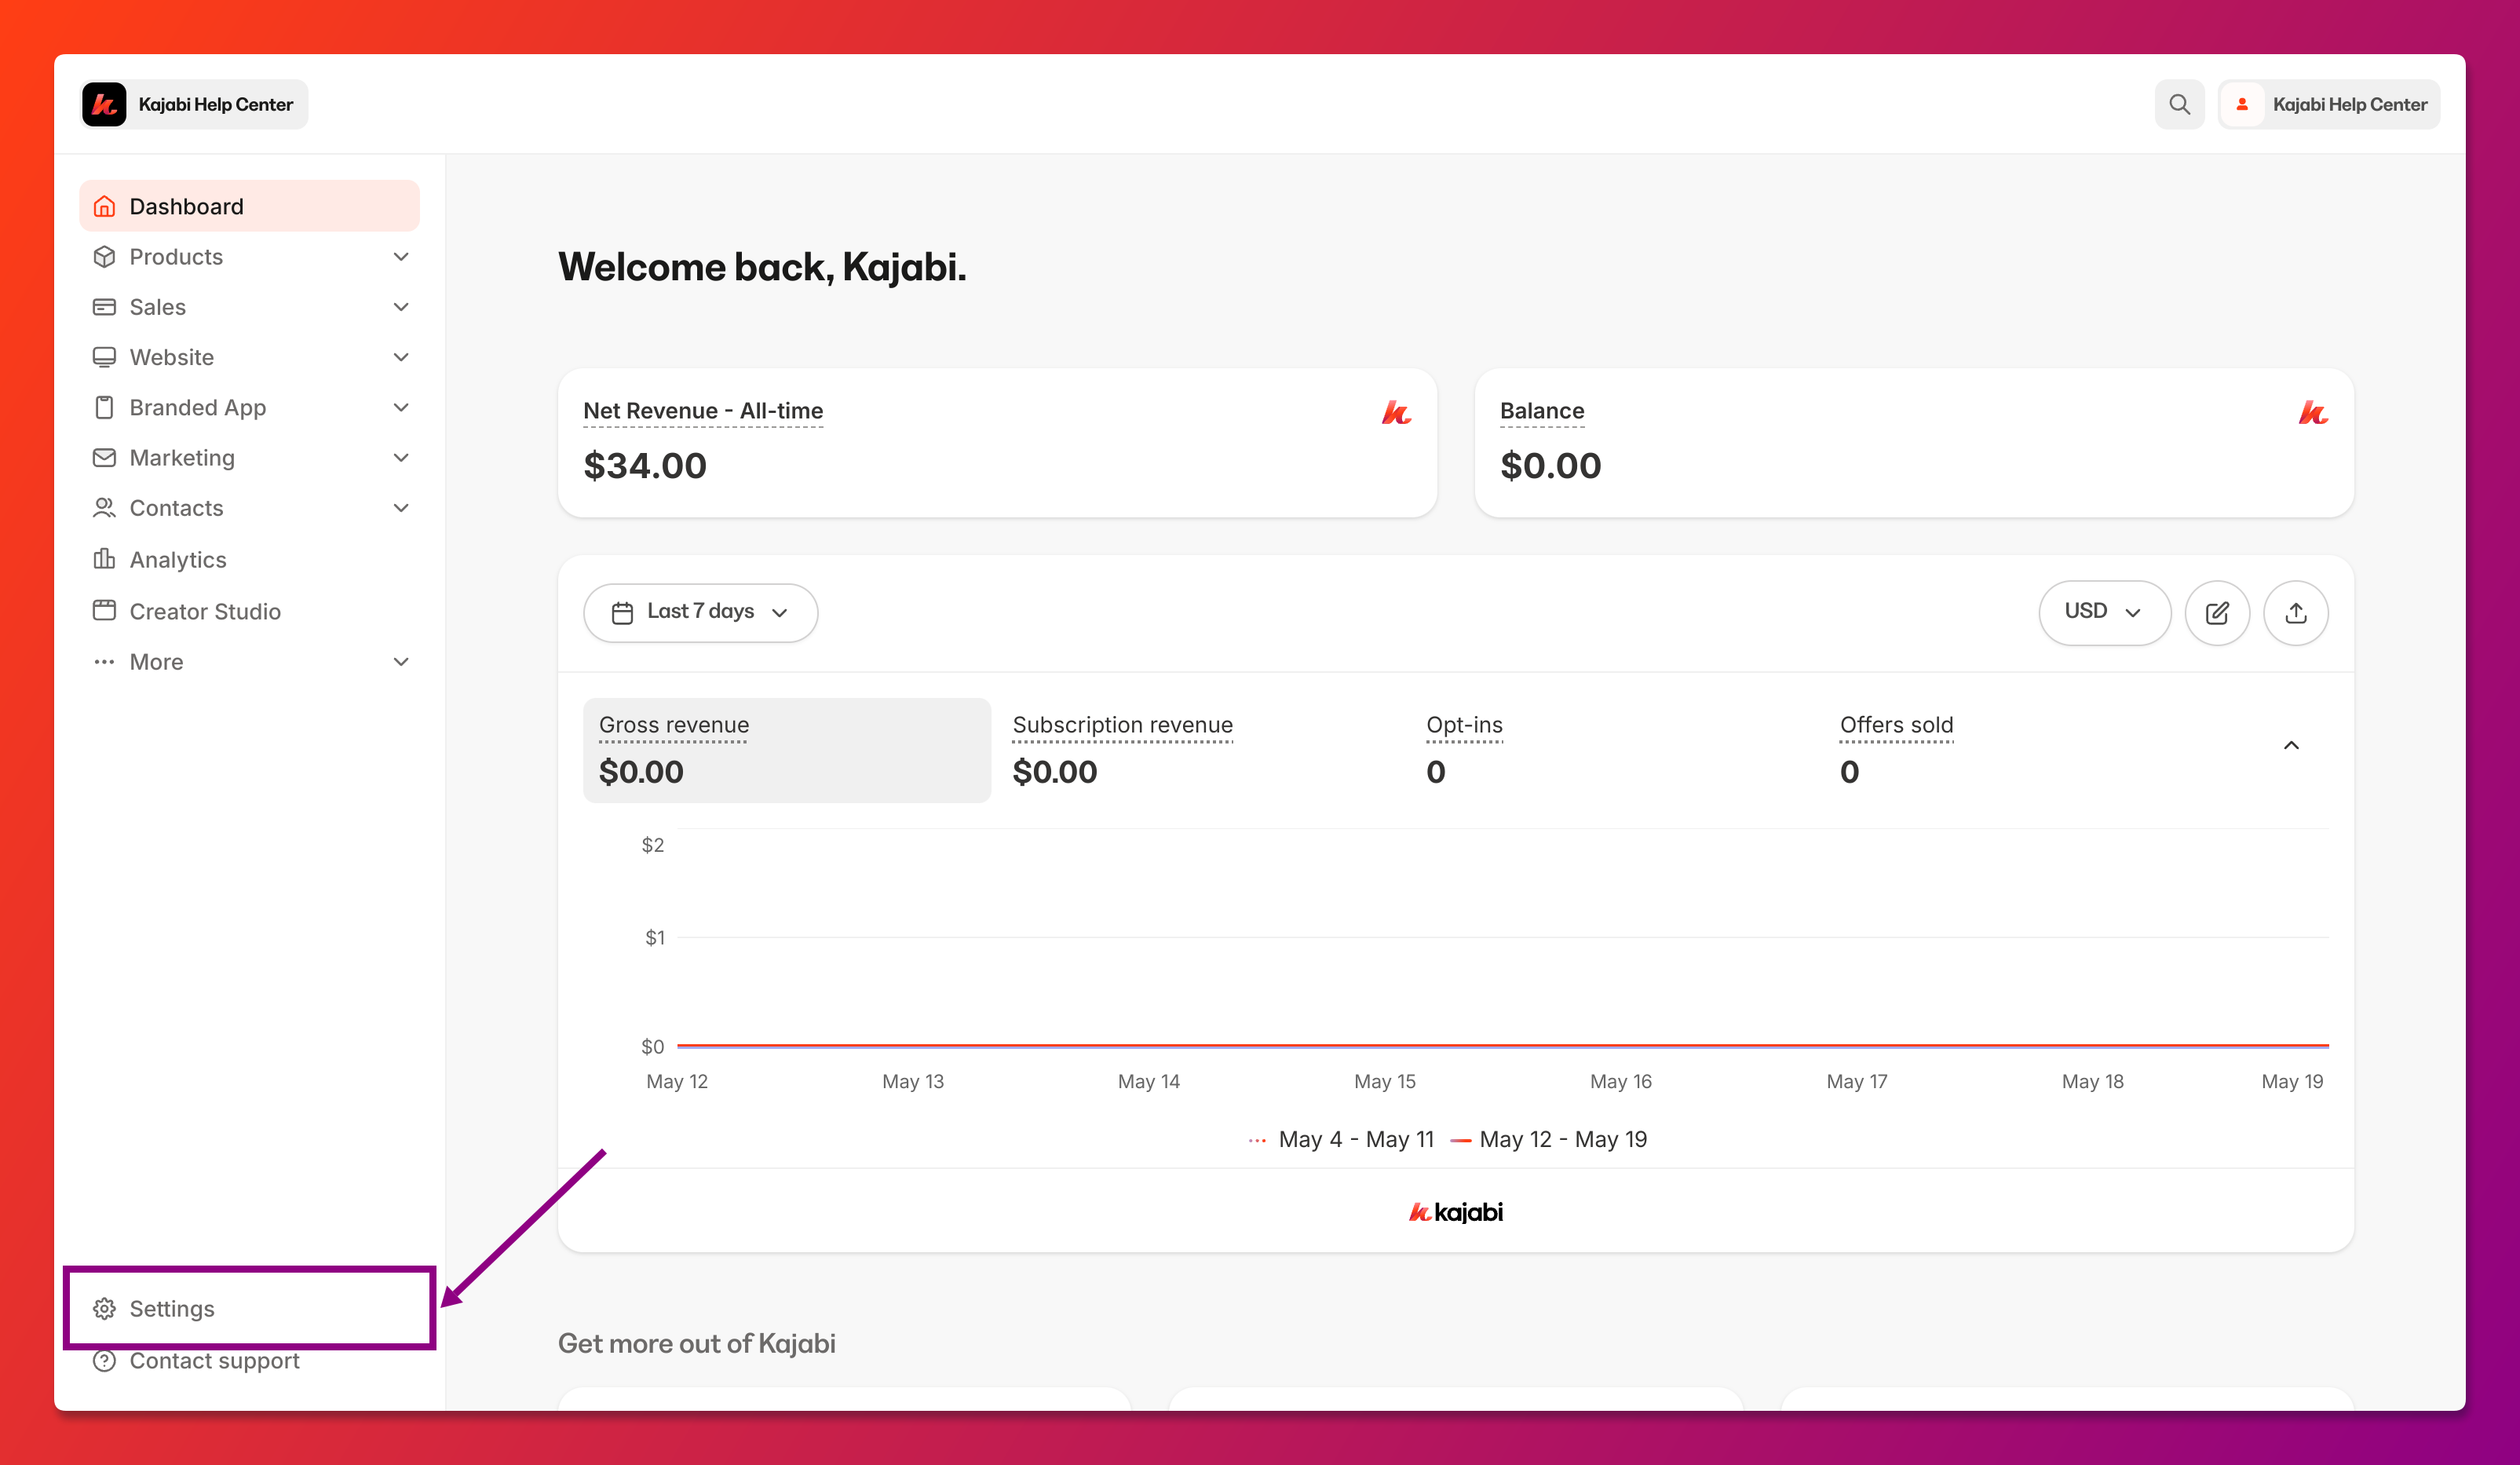The height and width of the screenshot is (1465, 2520).
Task: Expand the Branded App menu chevron
Action: [x=401, y=407]
